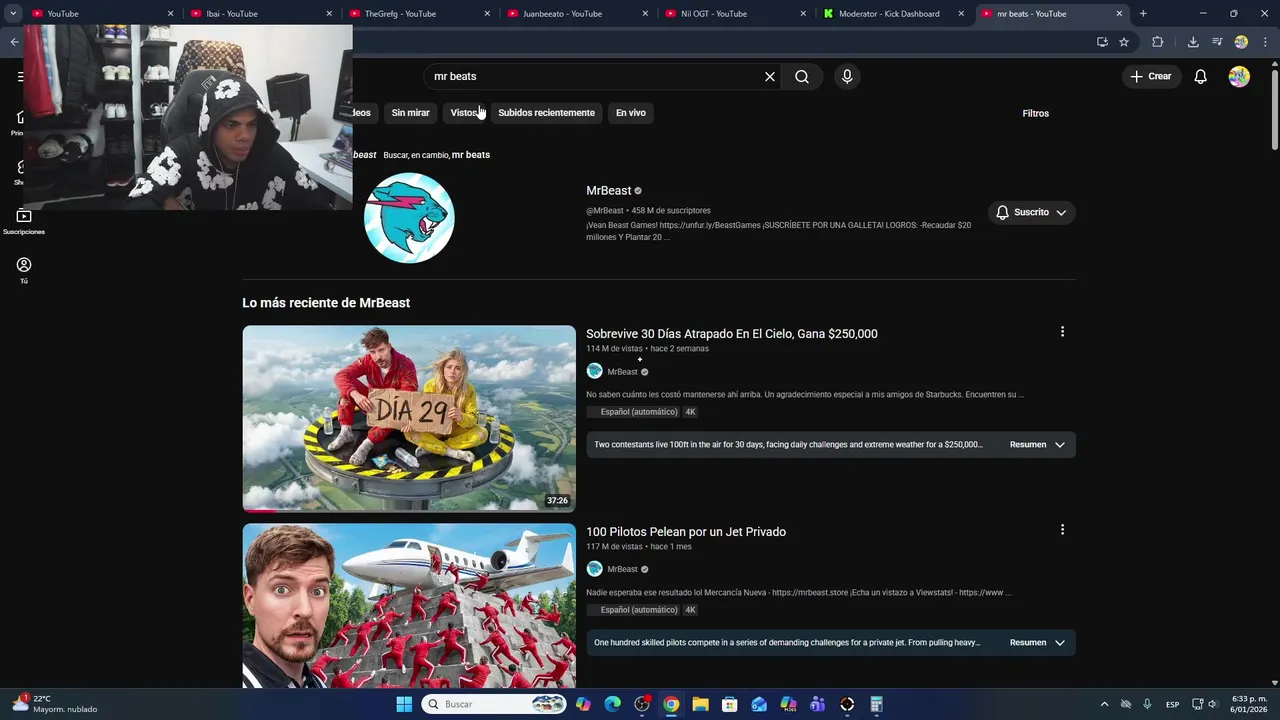The image size is (1280, 720).
Task: Open the Filtros search filters
Action: coord(1035,113)
